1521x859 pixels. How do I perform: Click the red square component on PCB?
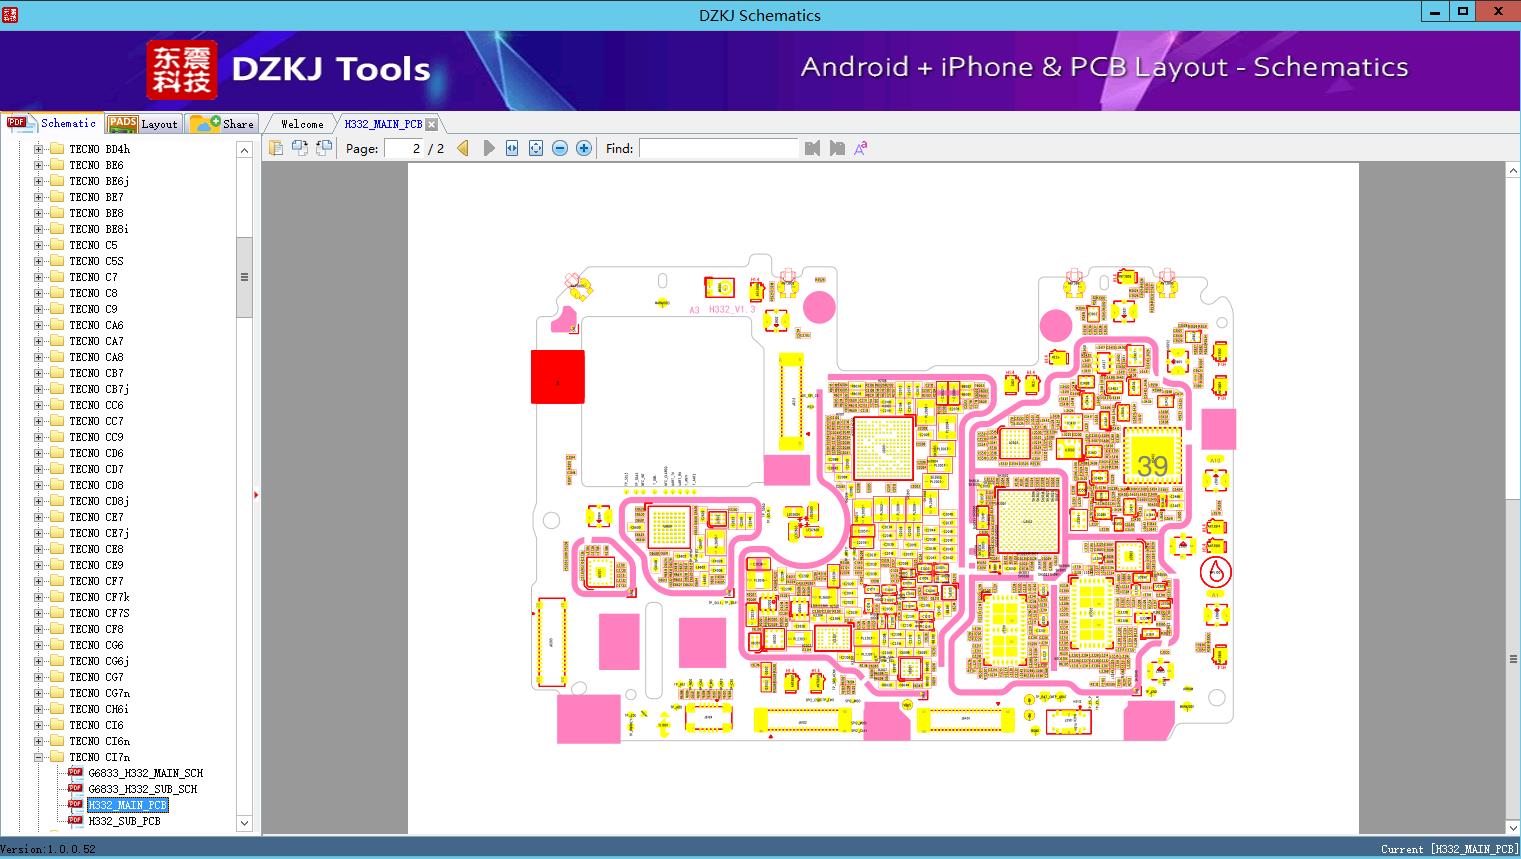coord(557,377)
